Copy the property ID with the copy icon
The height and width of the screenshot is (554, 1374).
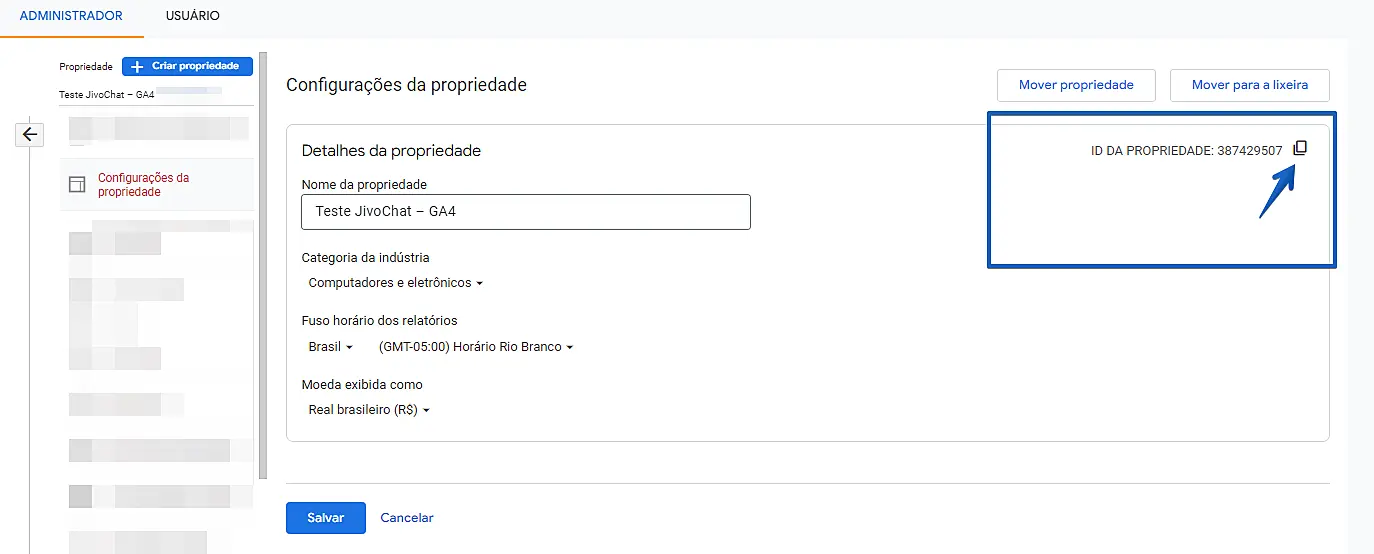[1300, 149]
